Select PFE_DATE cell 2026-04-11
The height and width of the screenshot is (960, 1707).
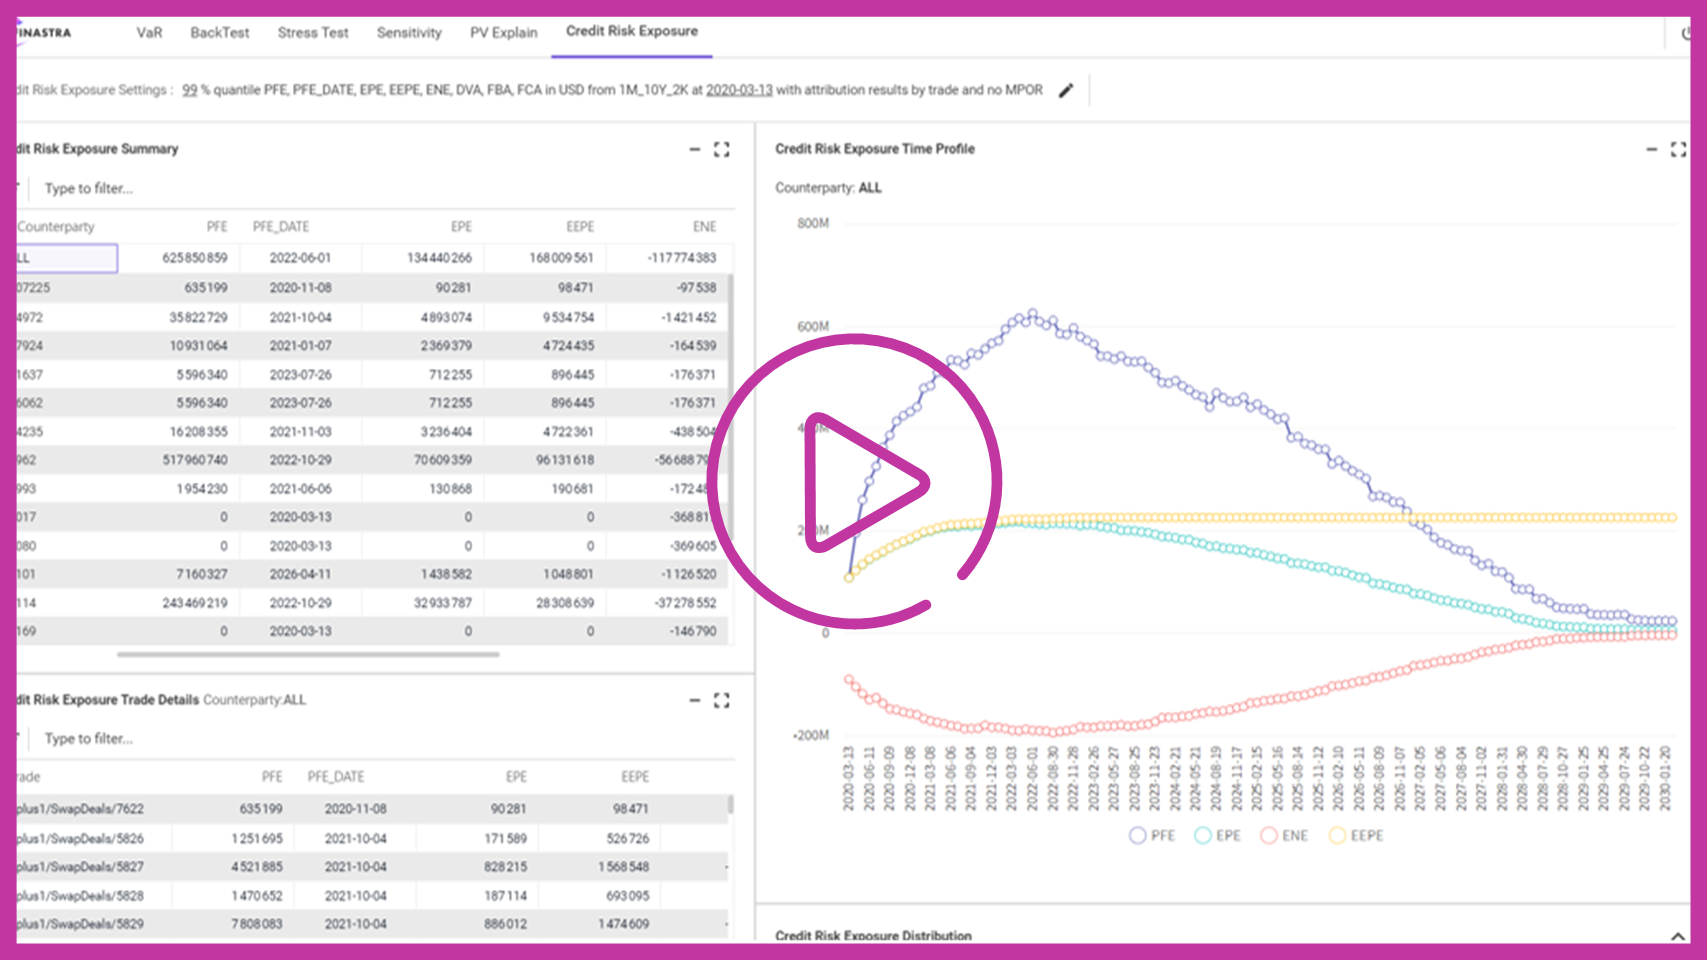300,574
